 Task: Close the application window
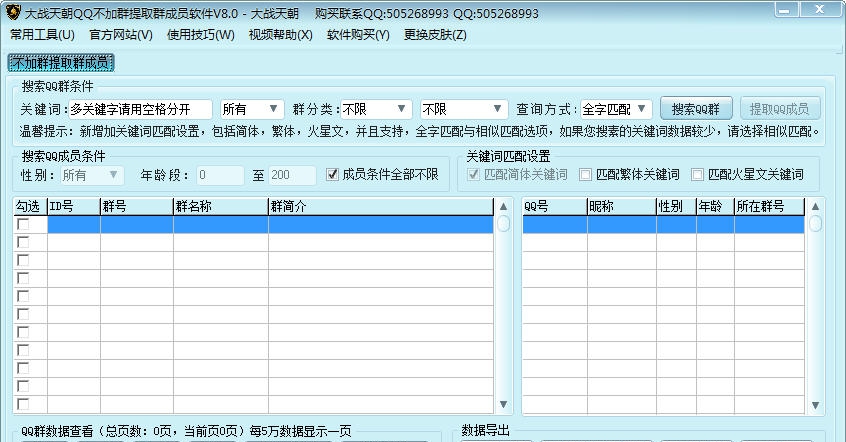820,10
